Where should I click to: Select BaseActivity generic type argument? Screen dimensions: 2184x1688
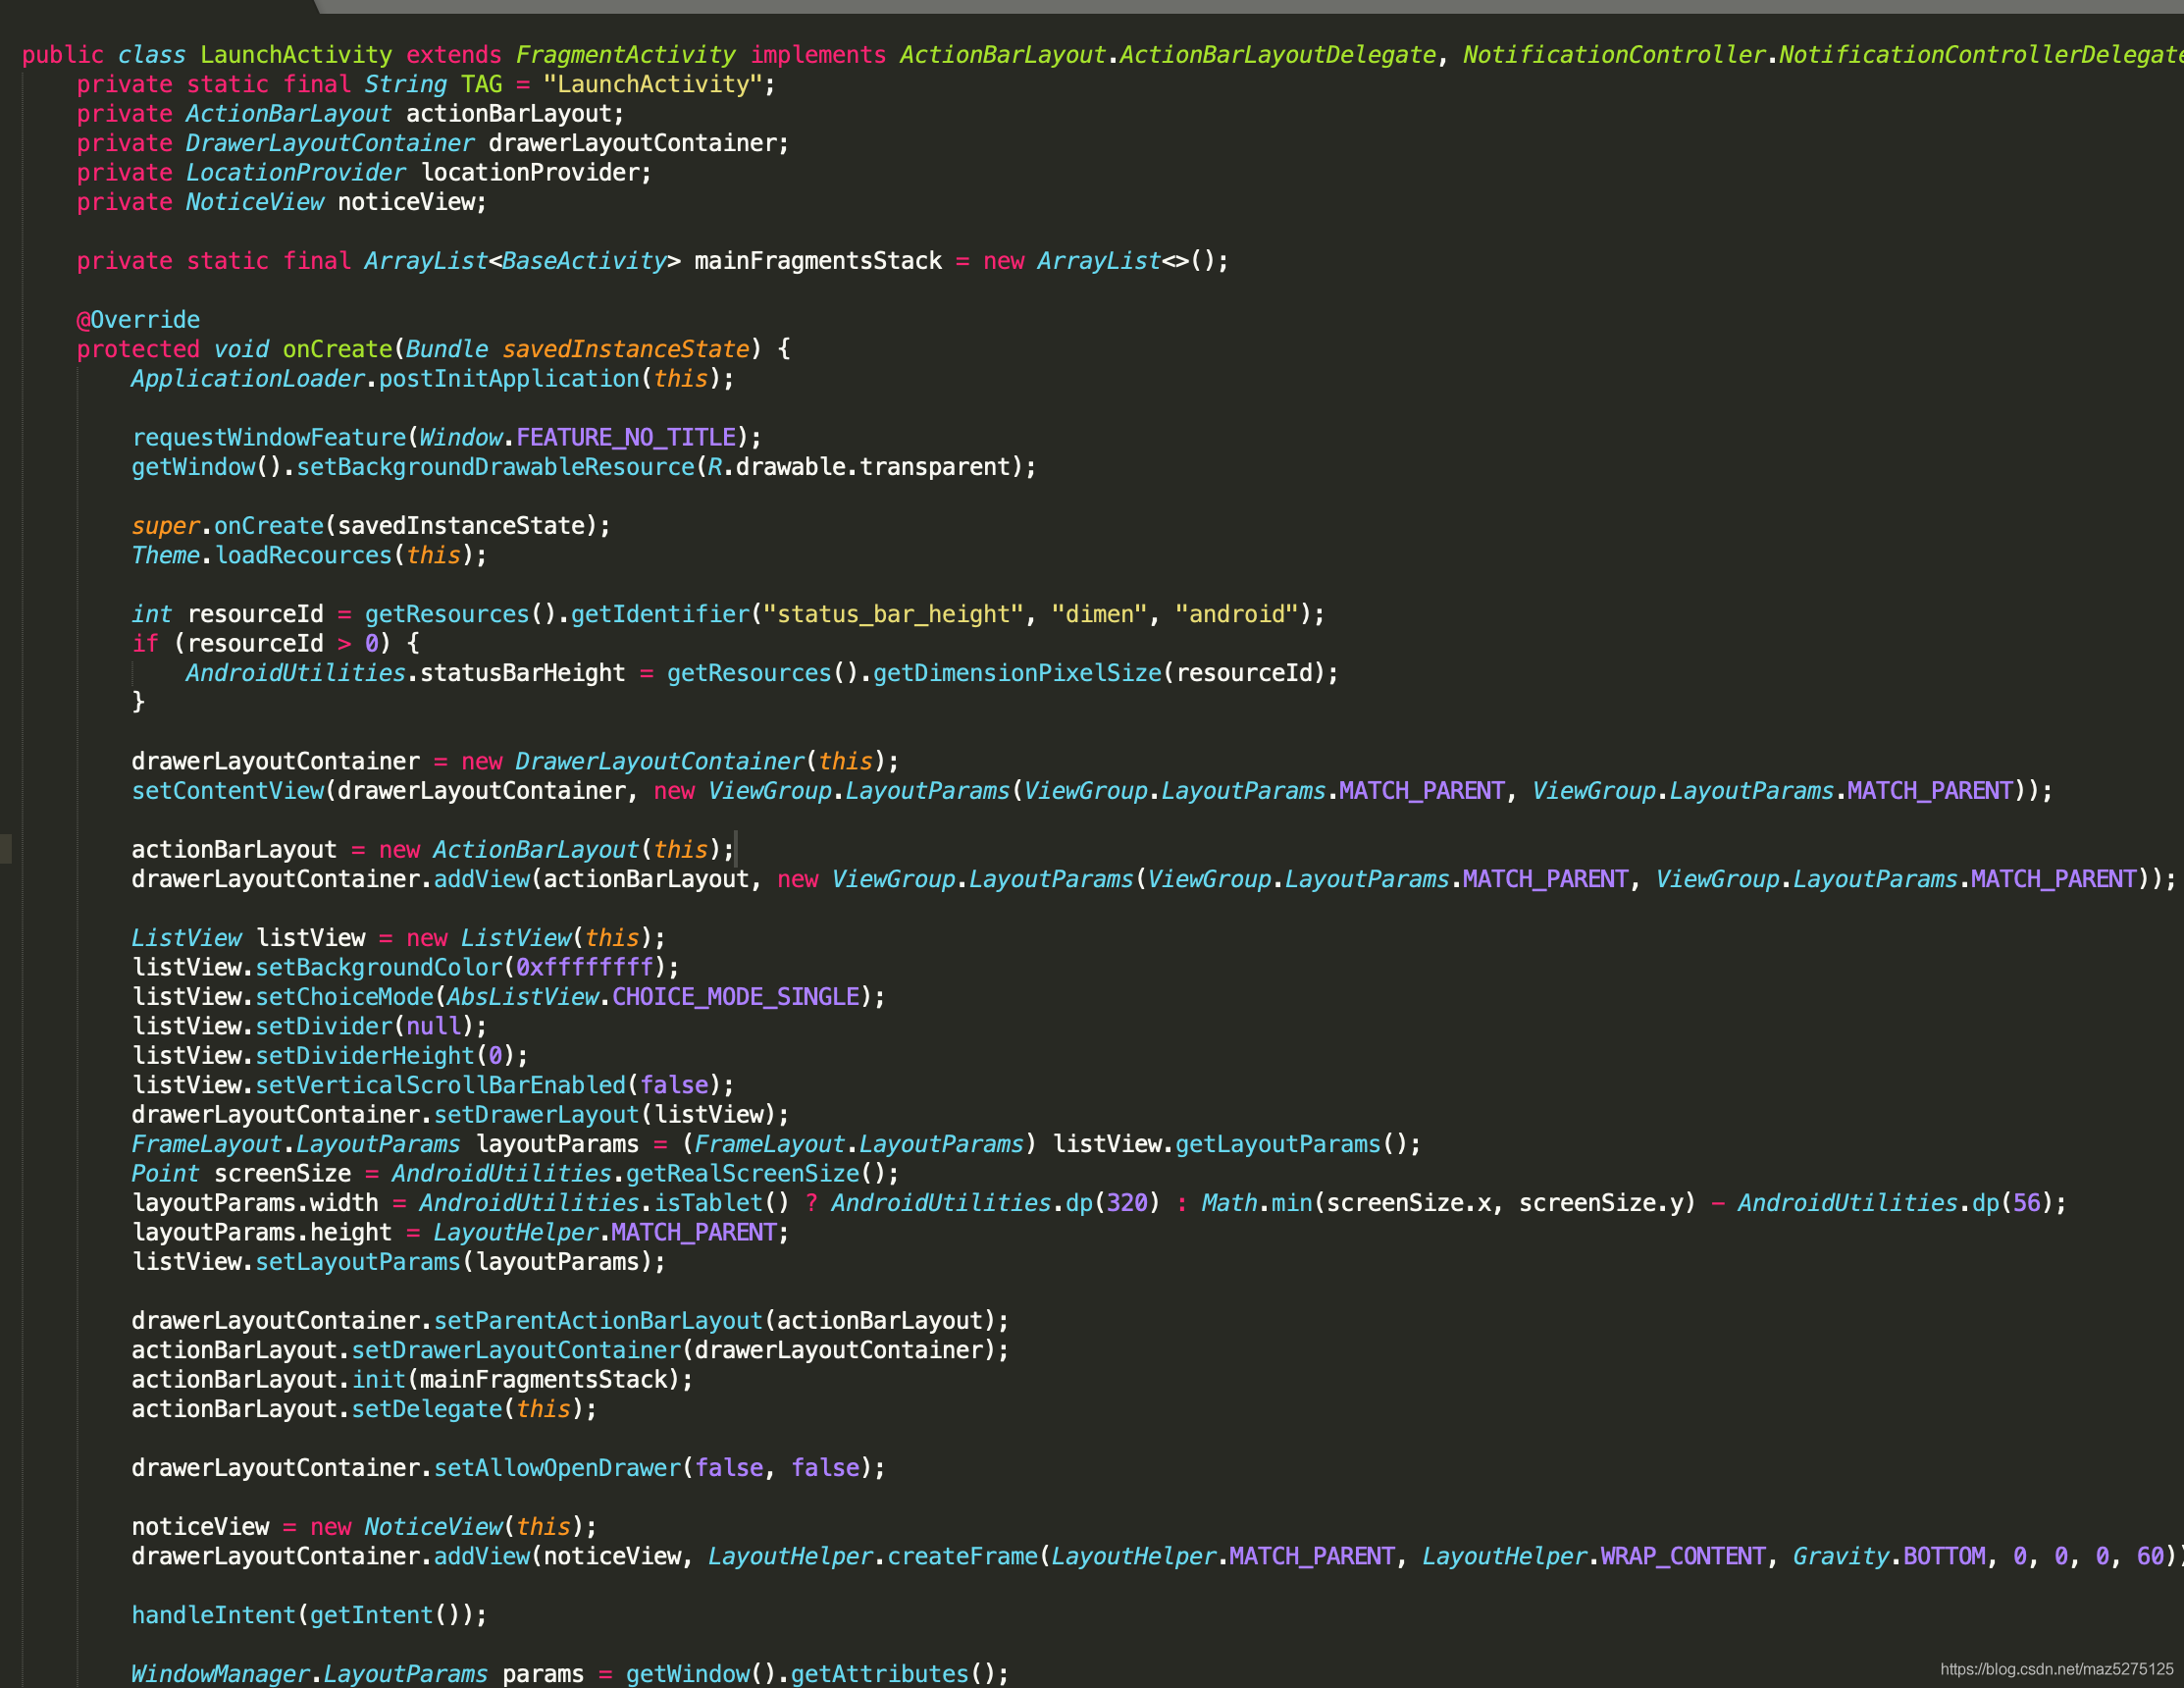(584, 261)
